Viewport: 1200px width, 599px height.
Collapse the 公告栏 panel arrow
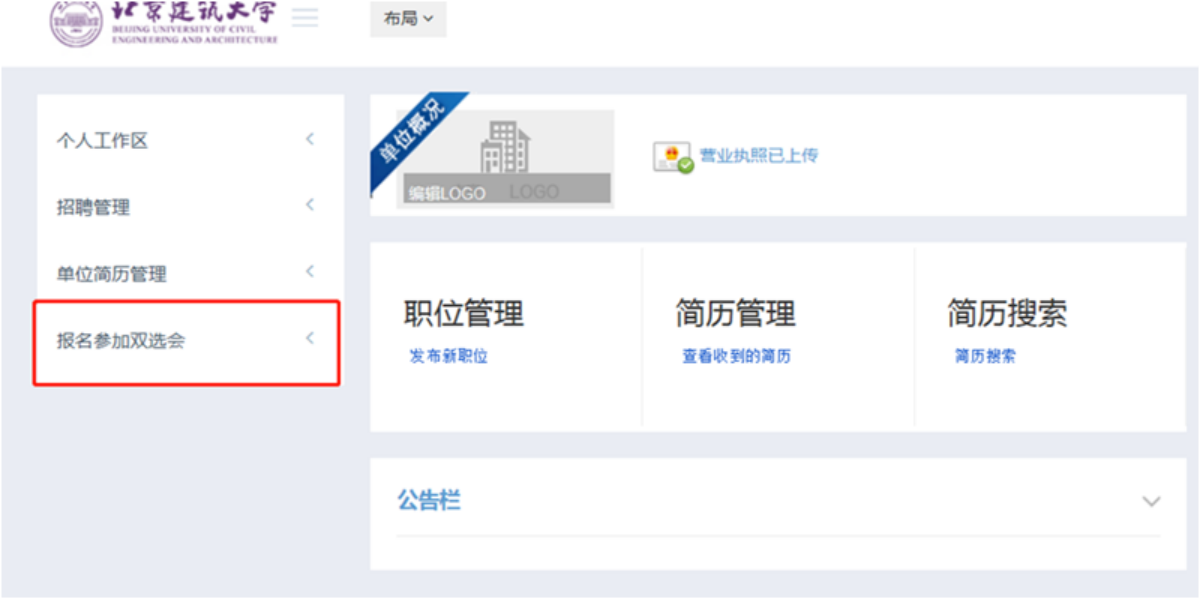(1152, 501)
